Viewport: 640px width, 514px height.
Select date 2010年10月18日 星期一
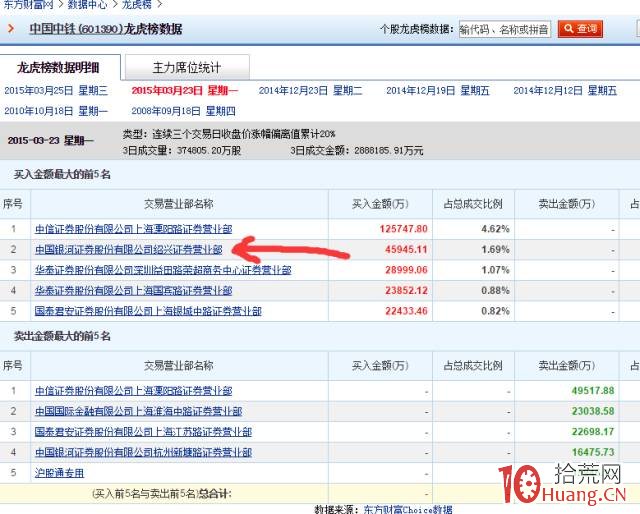pos(56,111)
